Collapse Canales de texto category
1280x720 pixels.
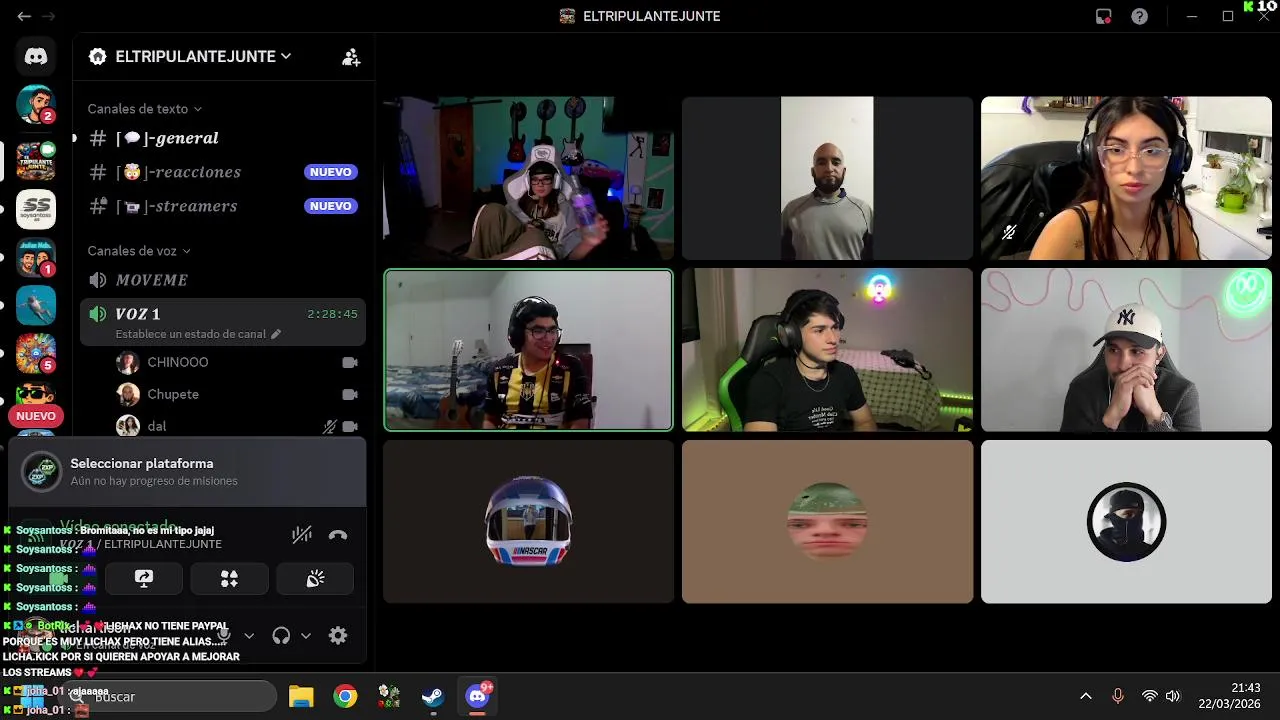pos(144,109)
